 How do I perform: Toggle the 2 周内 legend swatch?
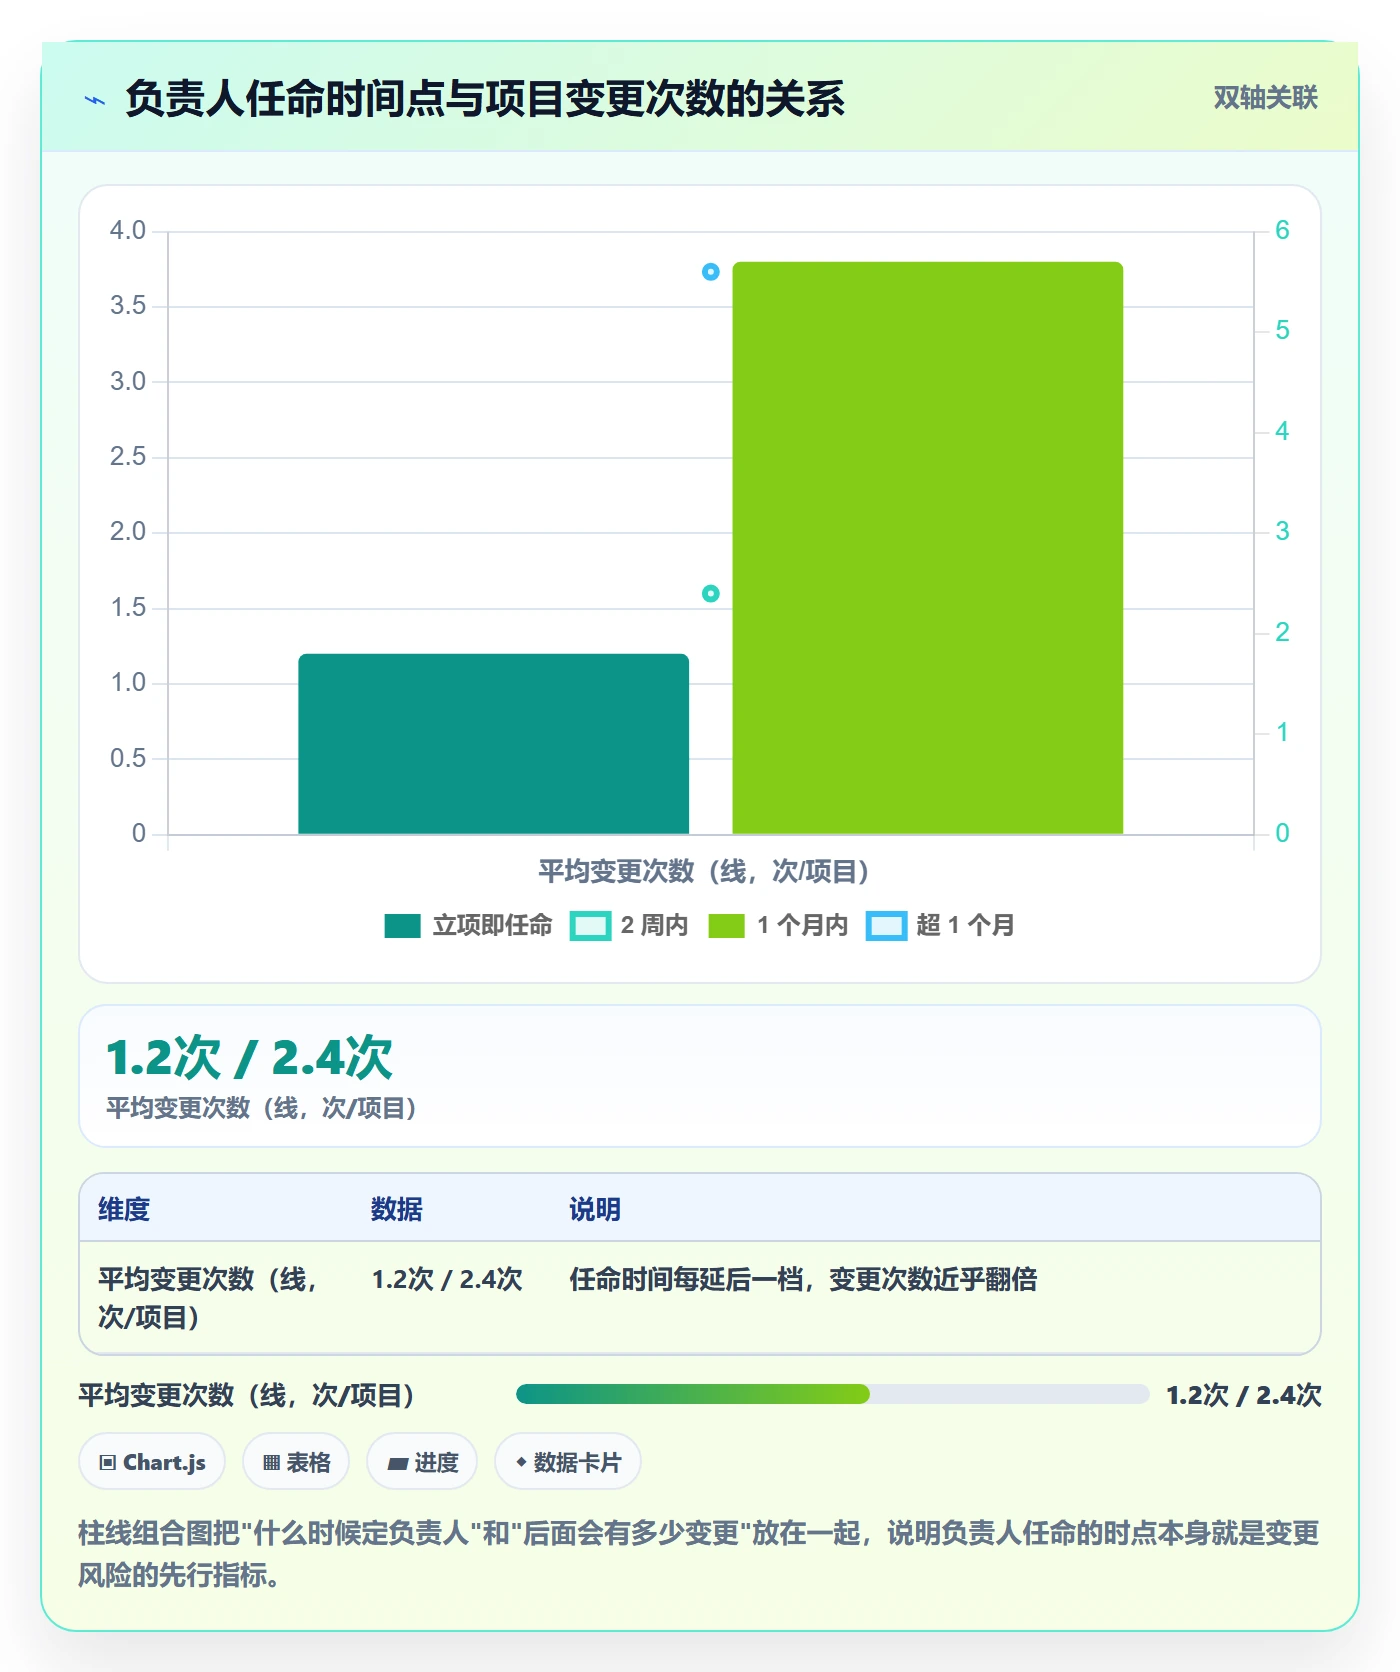[x=590, y=926]
